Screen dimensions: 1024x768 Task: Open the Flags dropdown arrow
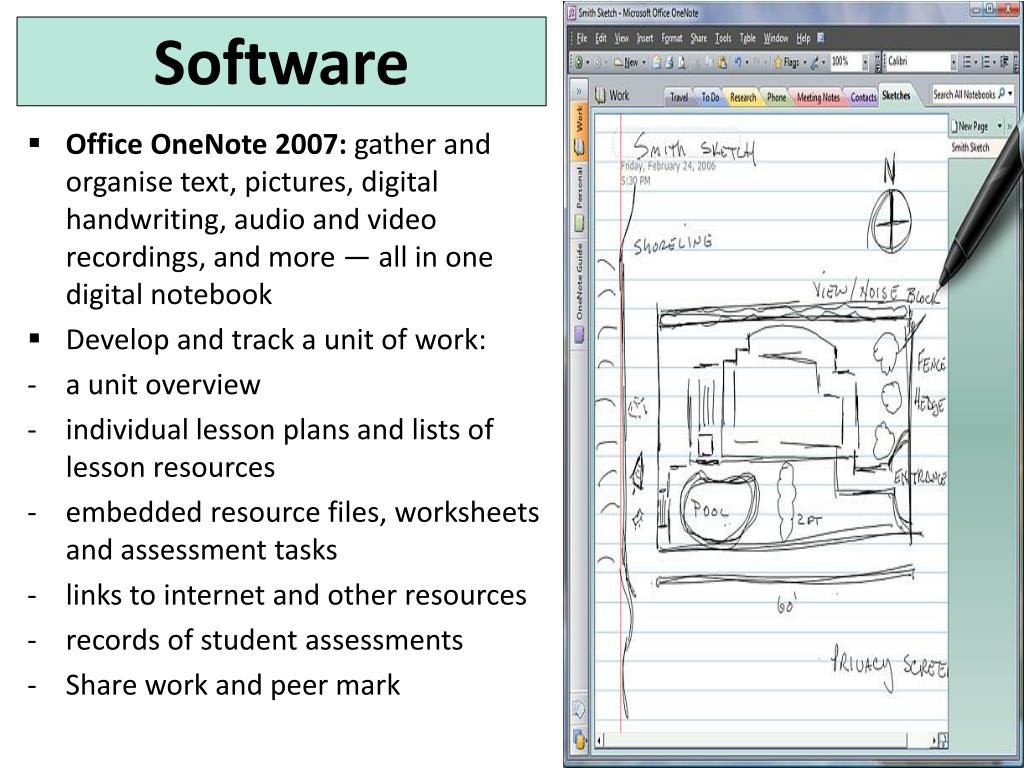[x=805, y=63]
